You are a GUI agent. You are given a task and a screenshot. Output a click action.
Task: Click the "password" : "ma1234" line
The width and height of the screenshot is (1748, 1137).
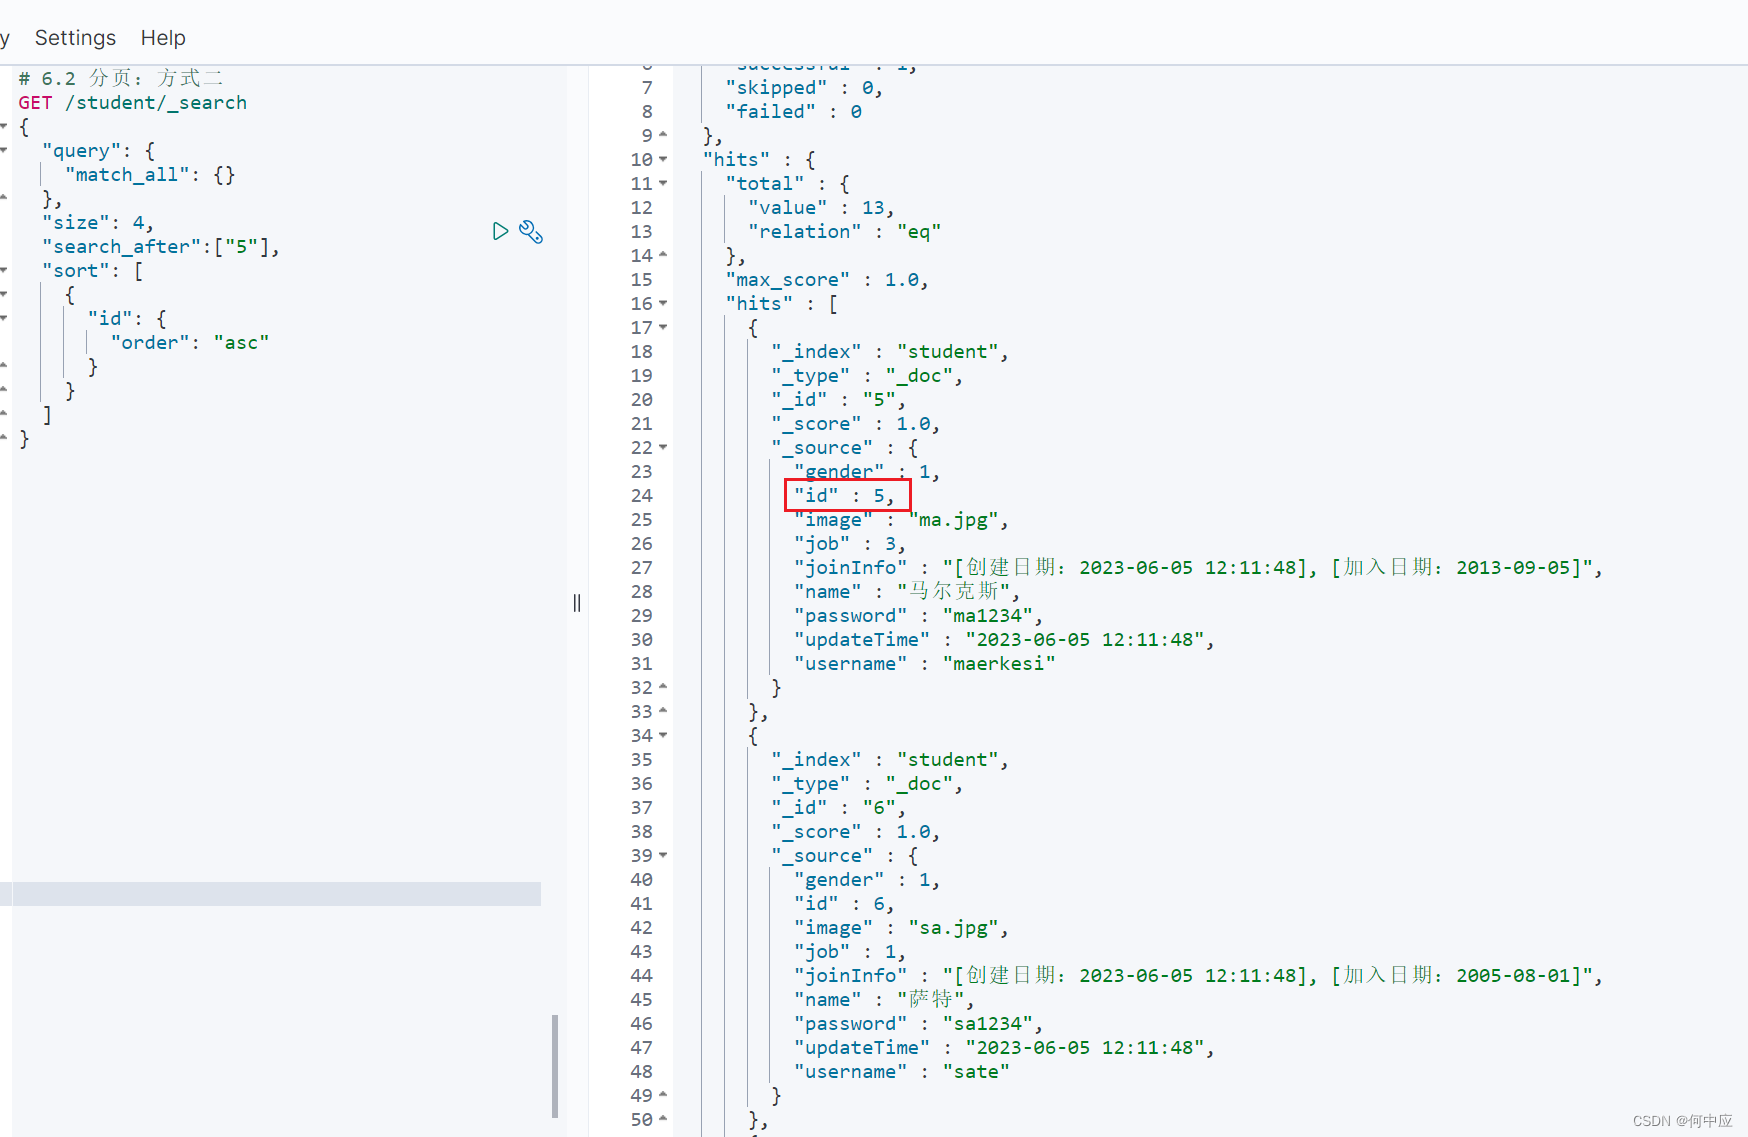(x=918, y=616)
